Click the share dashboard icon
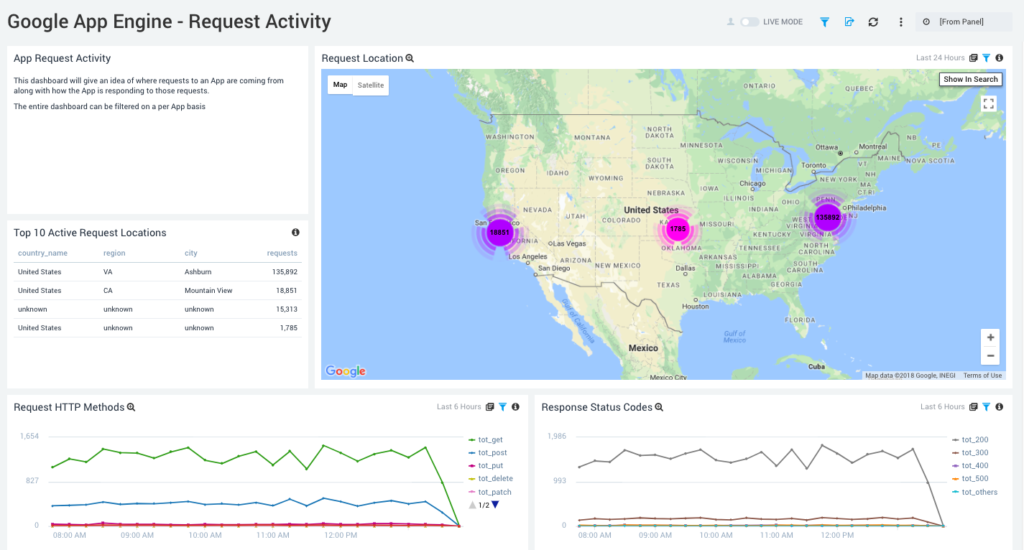 [849, 22]
